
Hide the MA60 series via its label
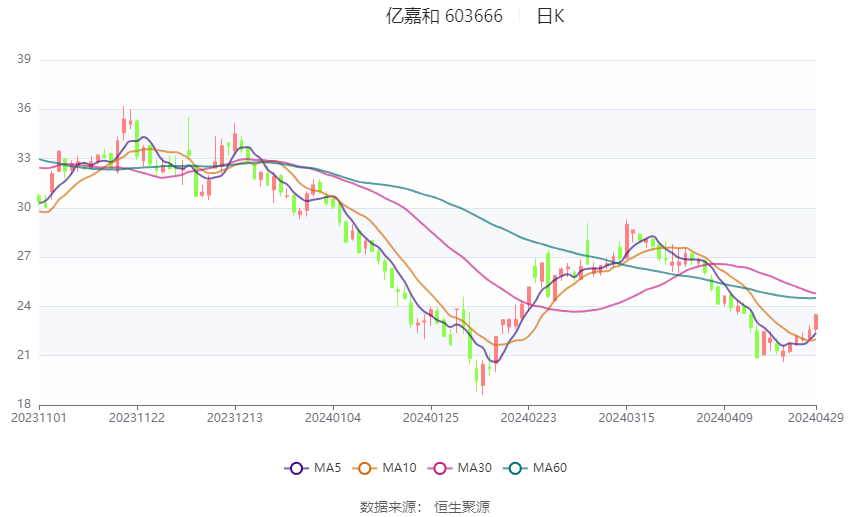coord(551,468)
